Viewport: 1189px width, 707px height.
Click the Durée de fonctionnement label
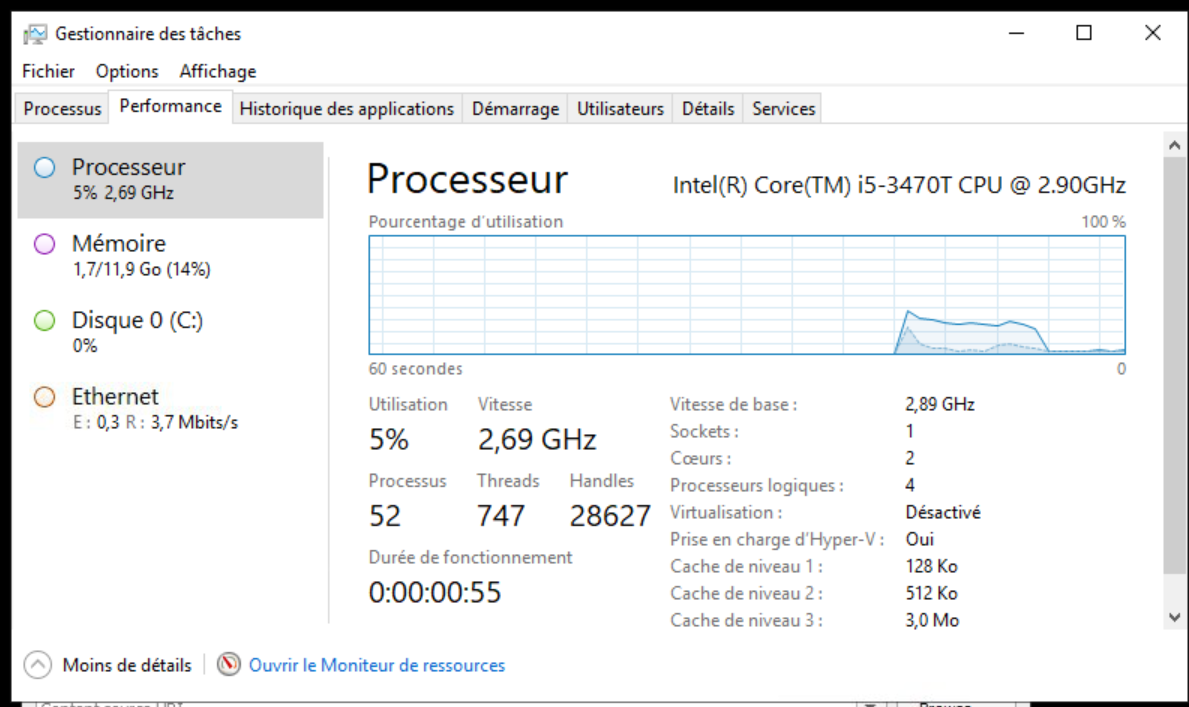470,558
